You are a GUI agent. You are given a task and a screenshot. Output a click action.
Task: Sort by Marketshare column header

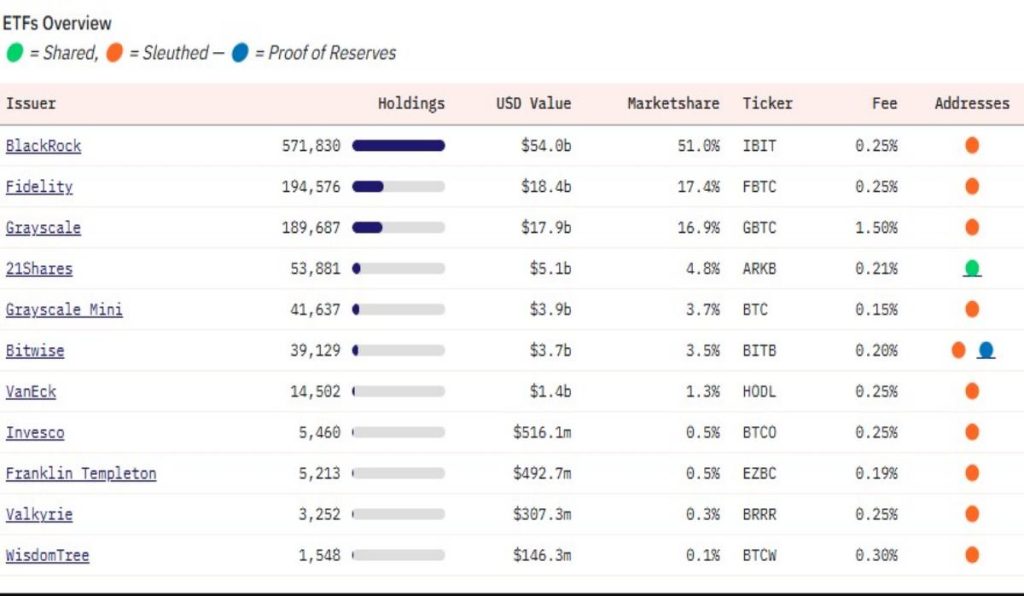[x=673, y=103]
